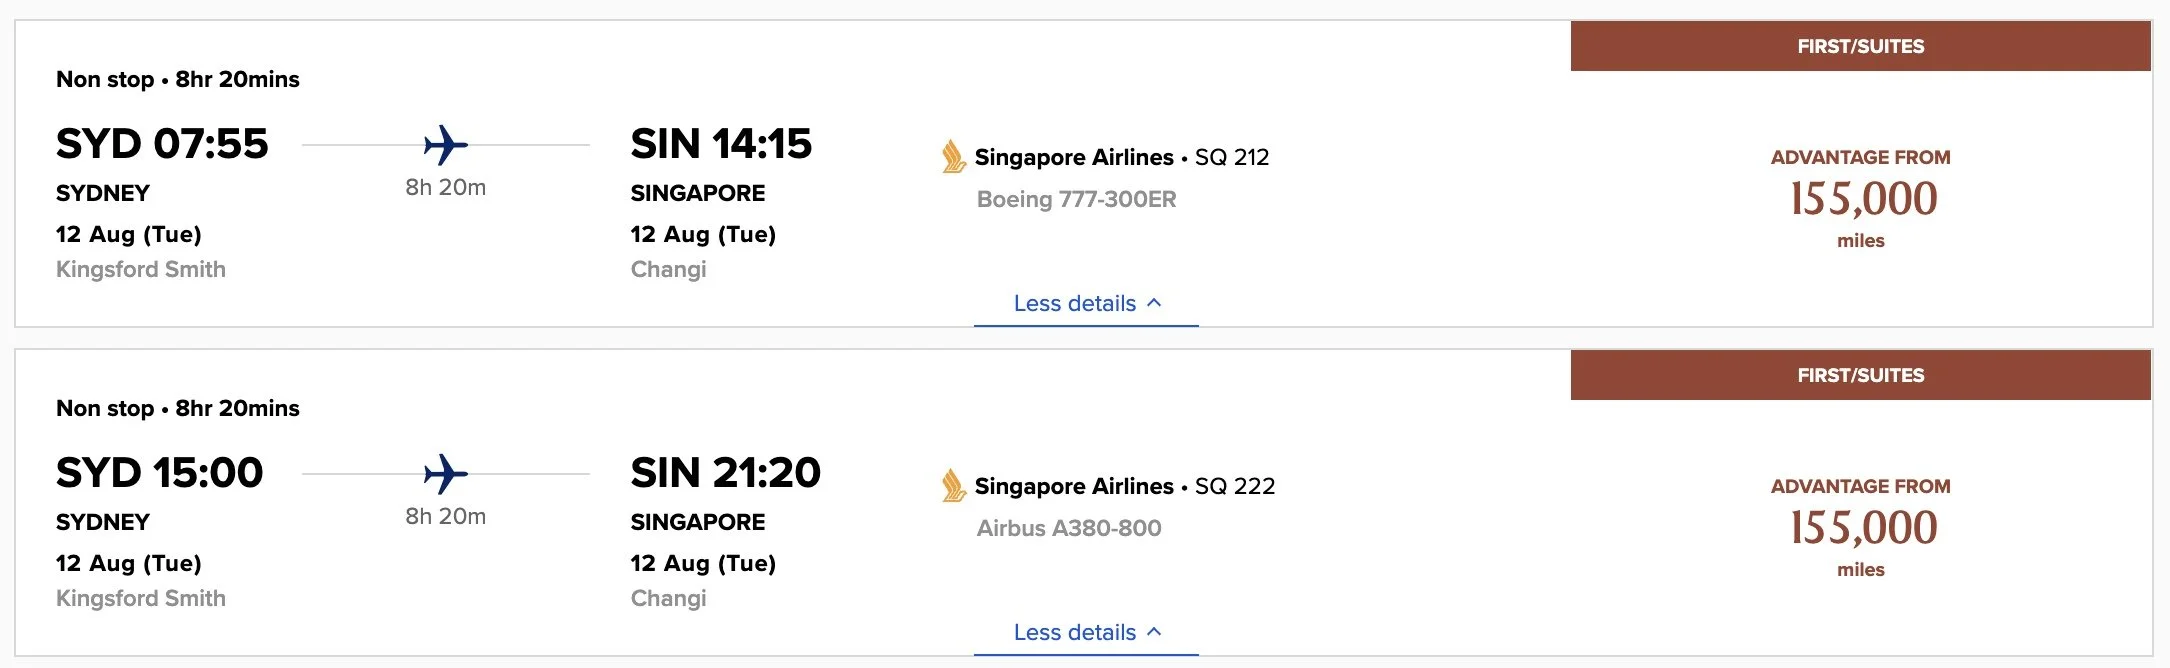Collapse details chevron for the 07:55 flight
The width and height of the screenshot is (2170, 668).
[x=1155, y=302]
